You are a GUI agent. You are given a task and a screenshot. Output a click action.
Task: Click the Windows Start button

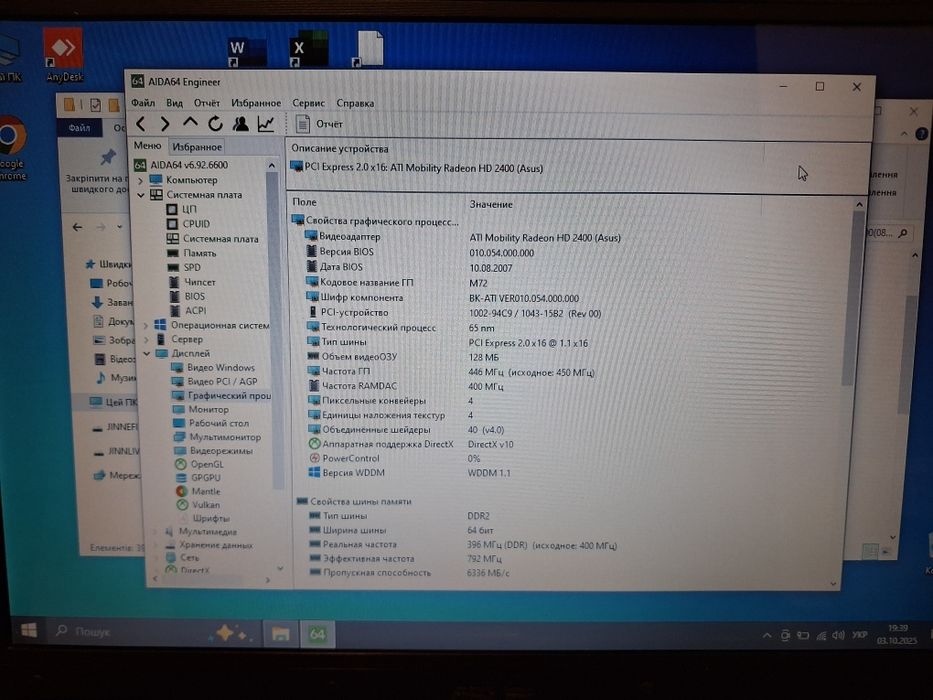pyautogui.click(x=29, y=630)
